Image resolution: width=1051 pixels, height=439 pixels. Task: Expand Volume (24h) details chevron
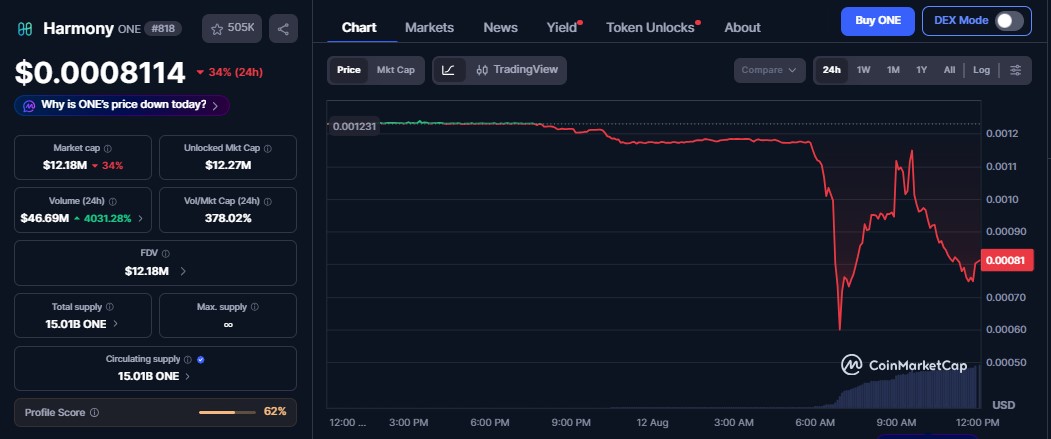141,218
